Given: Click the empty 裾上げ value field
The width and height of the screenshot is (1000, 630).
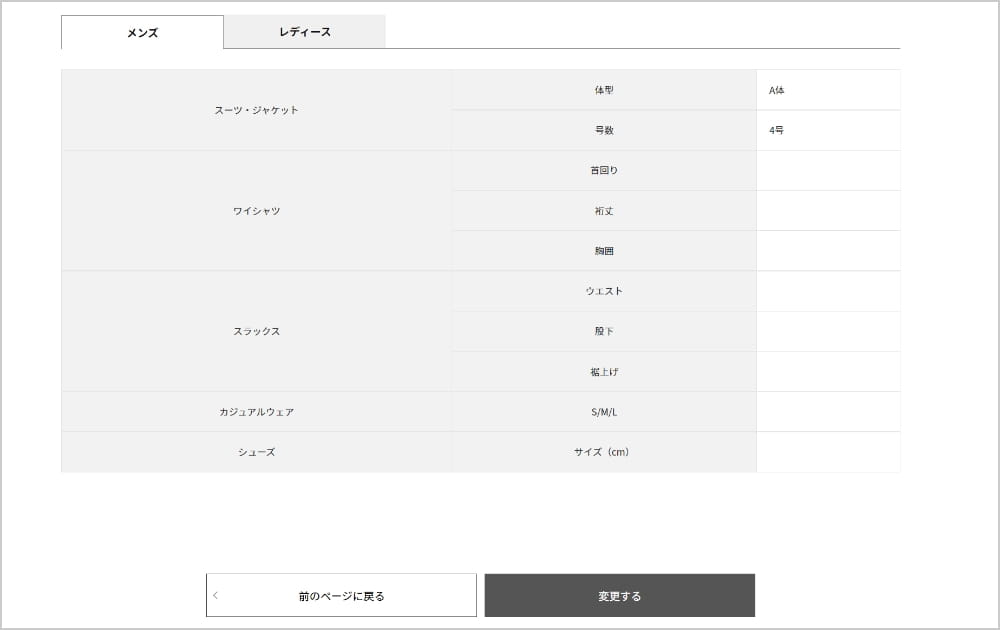Looking at the screenshot, I should pos(828,372).
